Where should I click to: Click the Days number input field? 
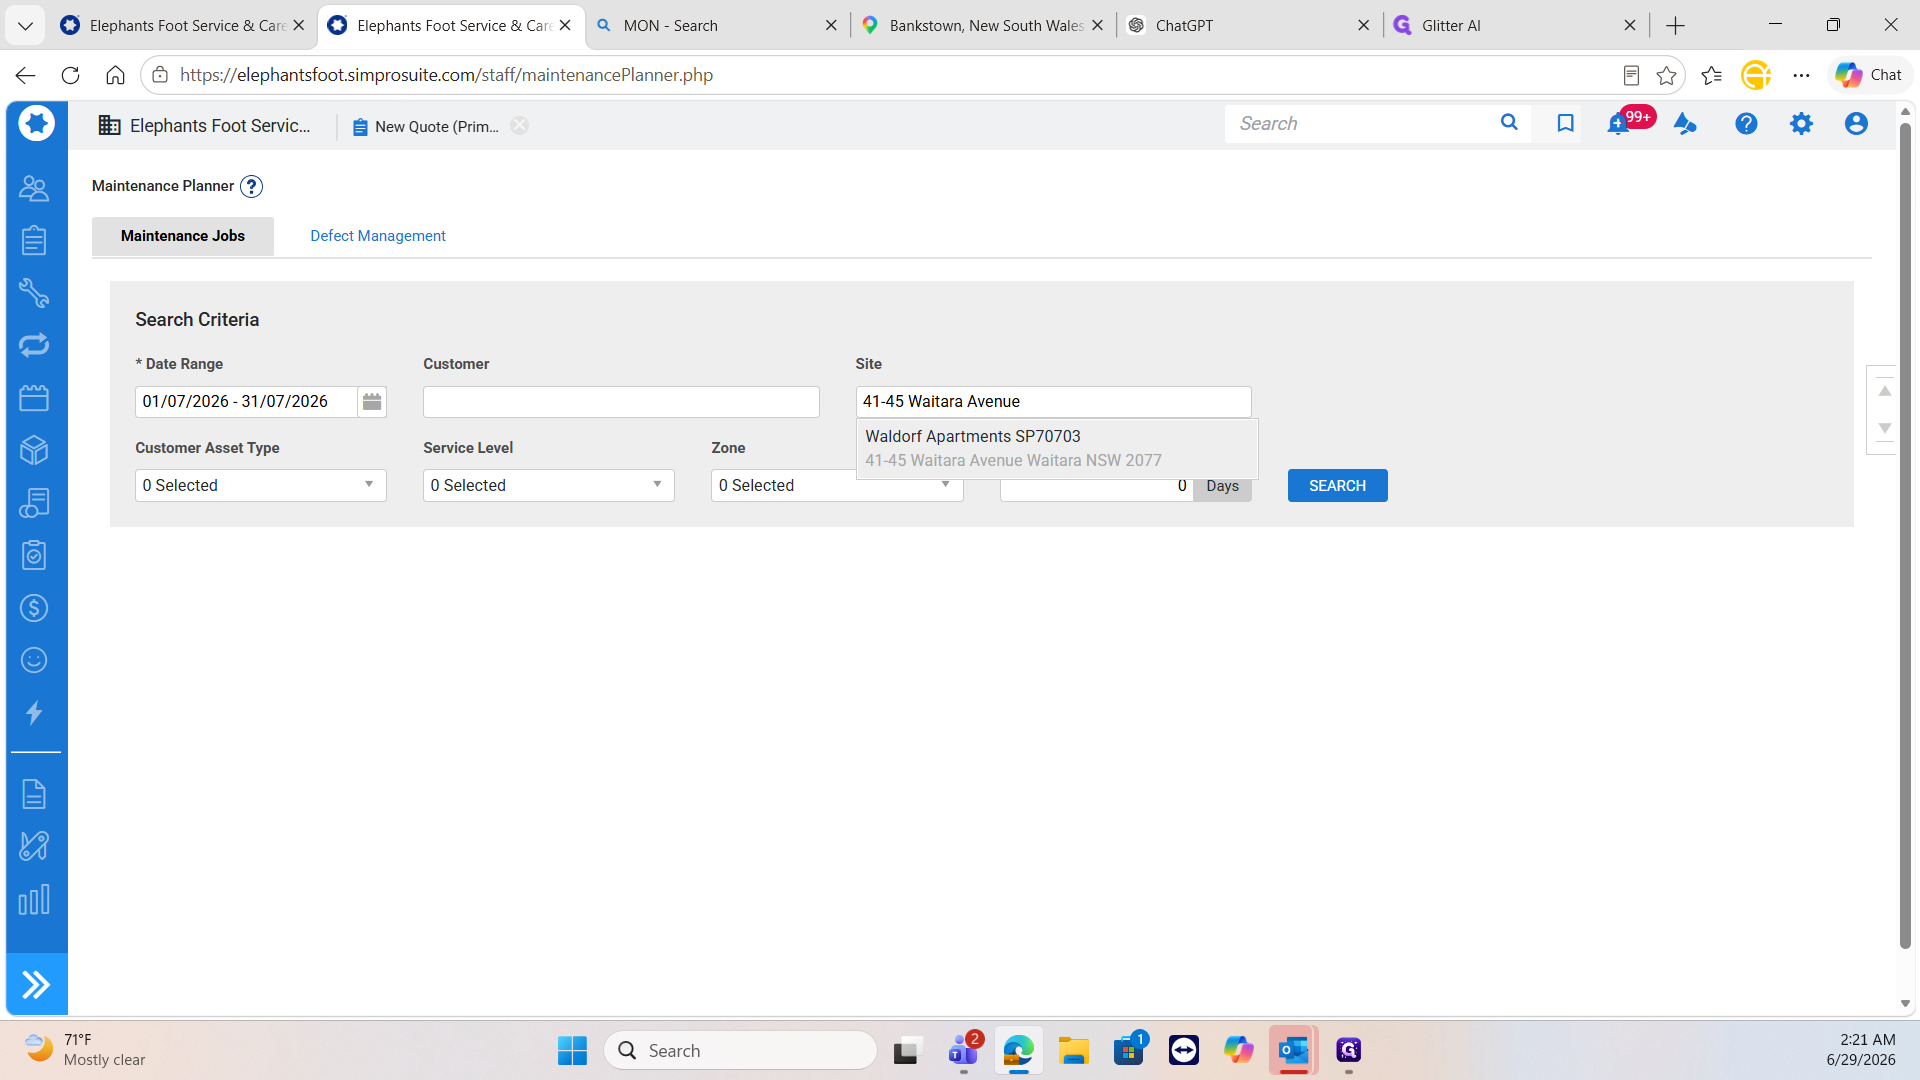[1096, 487]
